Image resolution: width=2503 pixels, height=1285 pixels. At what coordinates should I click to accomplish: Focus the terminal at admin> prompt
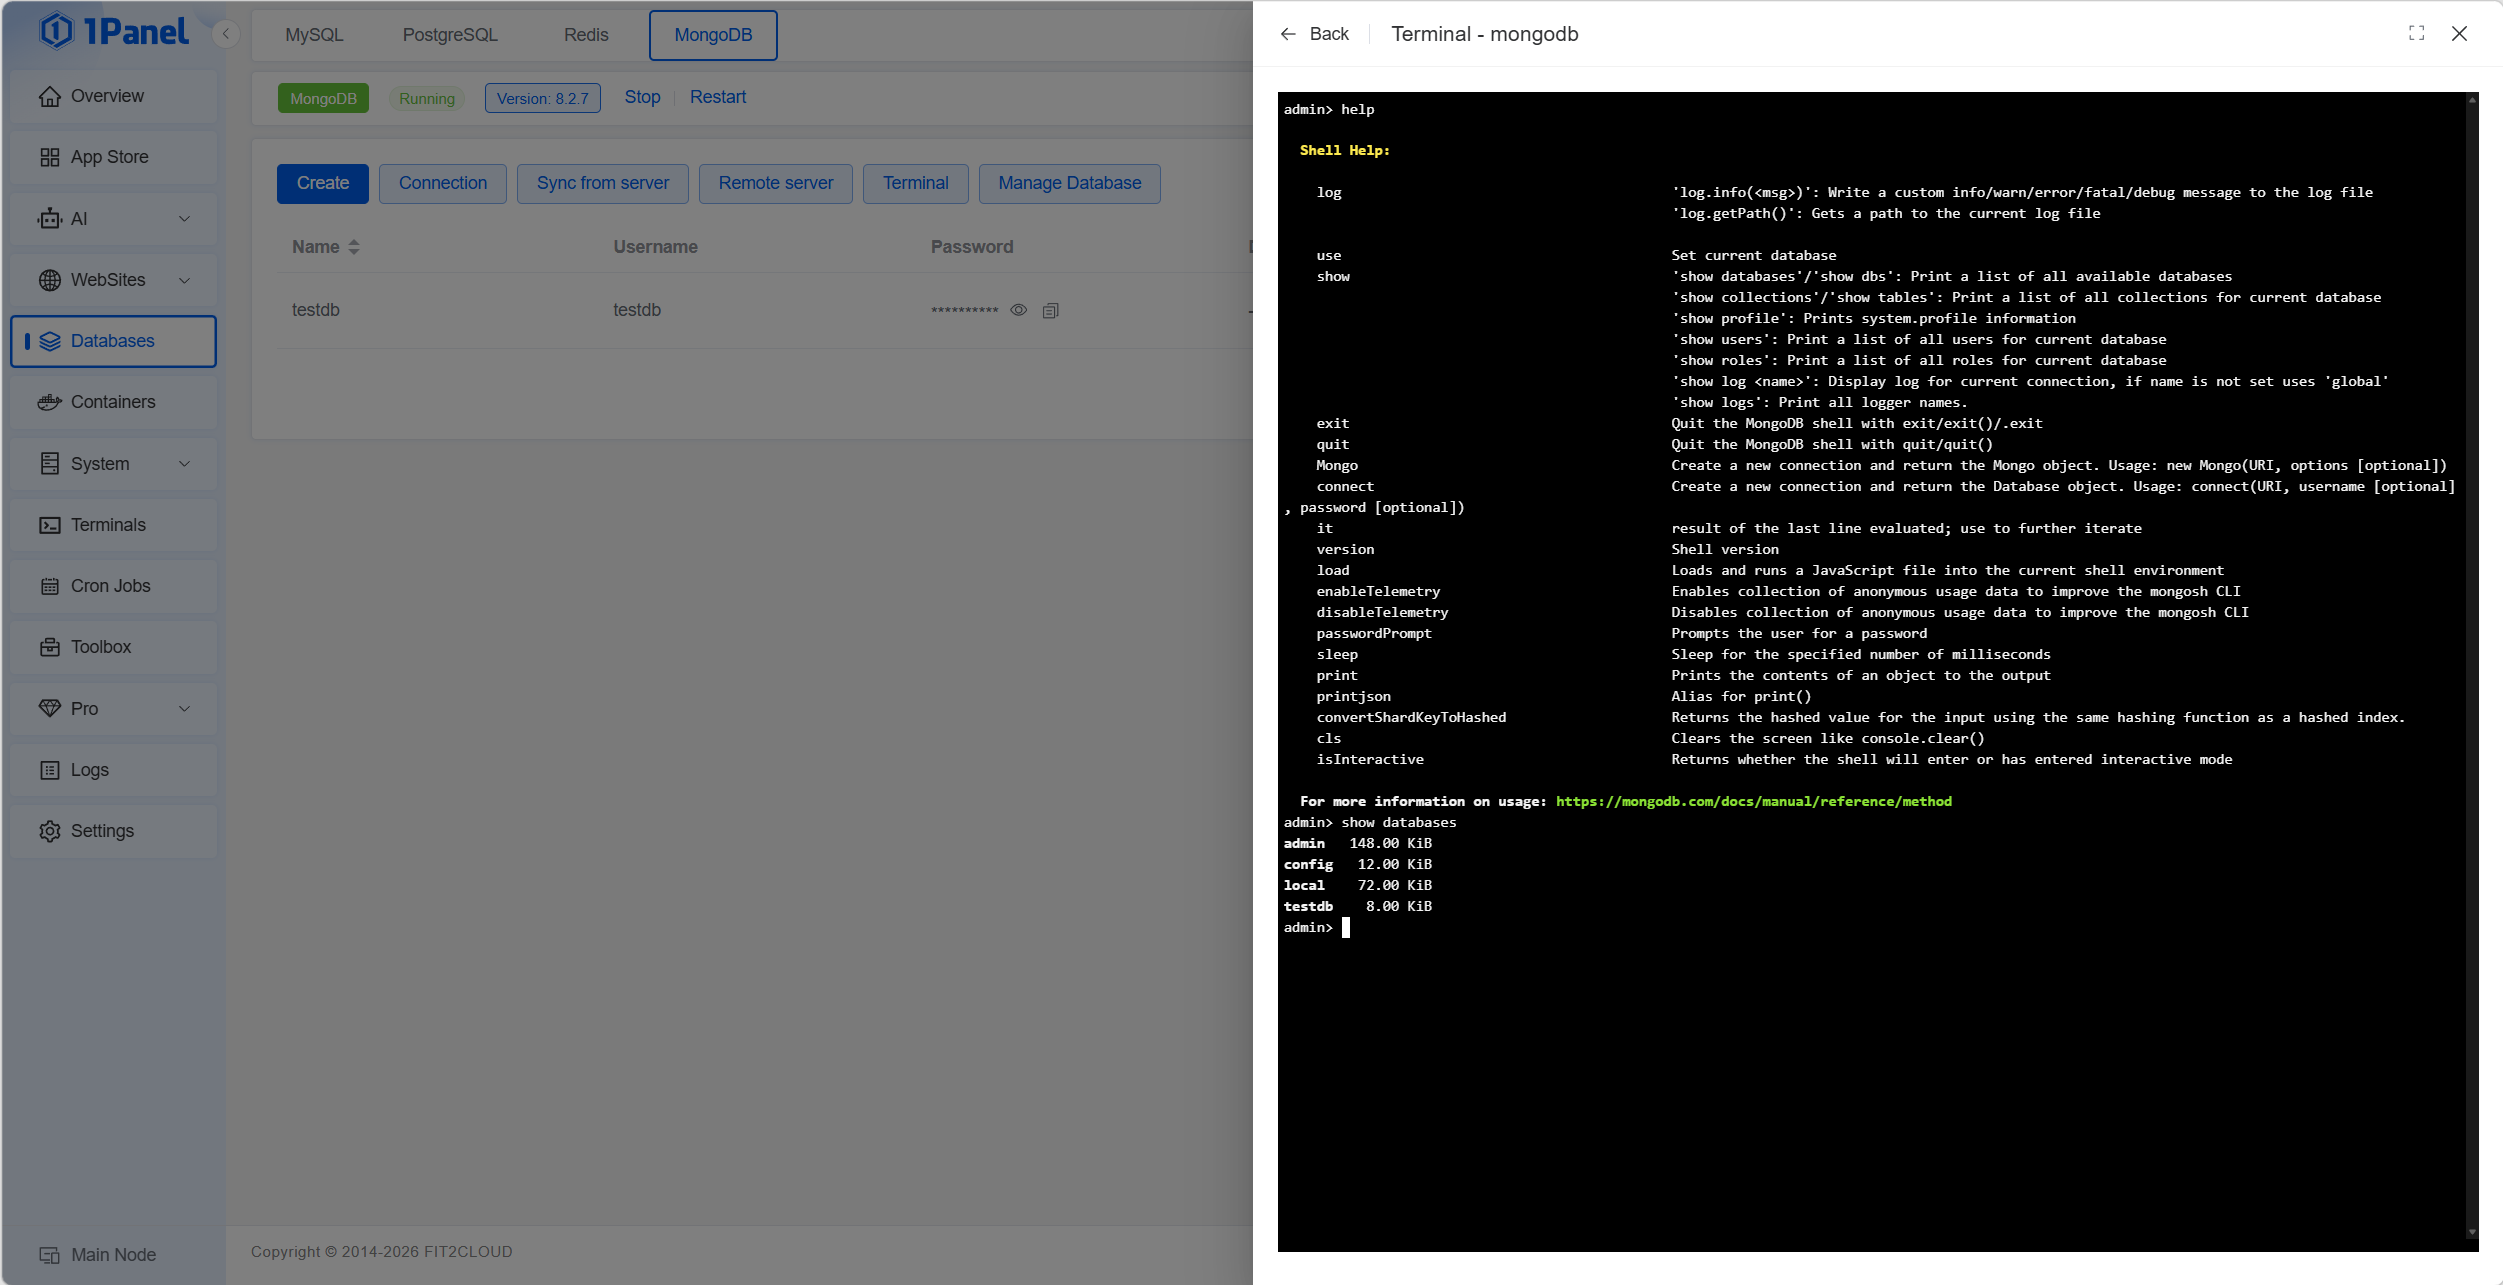(x=1346, y=928)
